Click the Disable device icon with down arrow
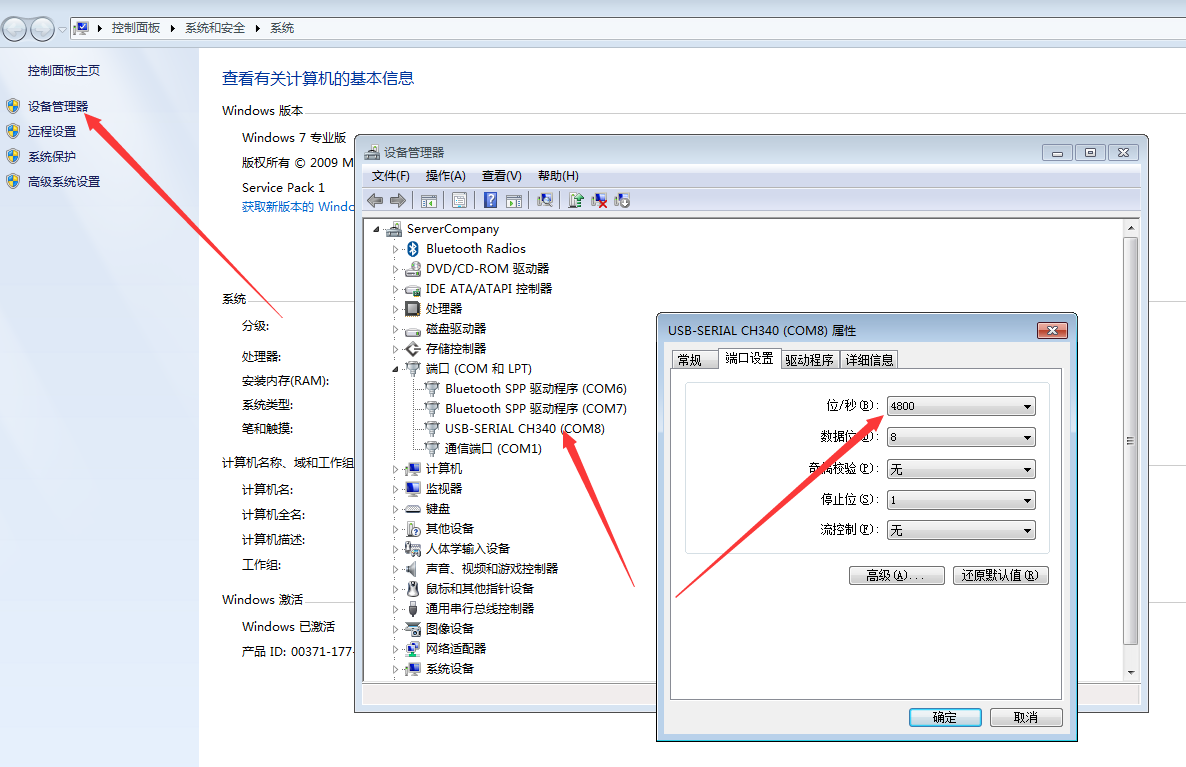Viewport: 1186px width, 767px height. (x=622, y=200)
